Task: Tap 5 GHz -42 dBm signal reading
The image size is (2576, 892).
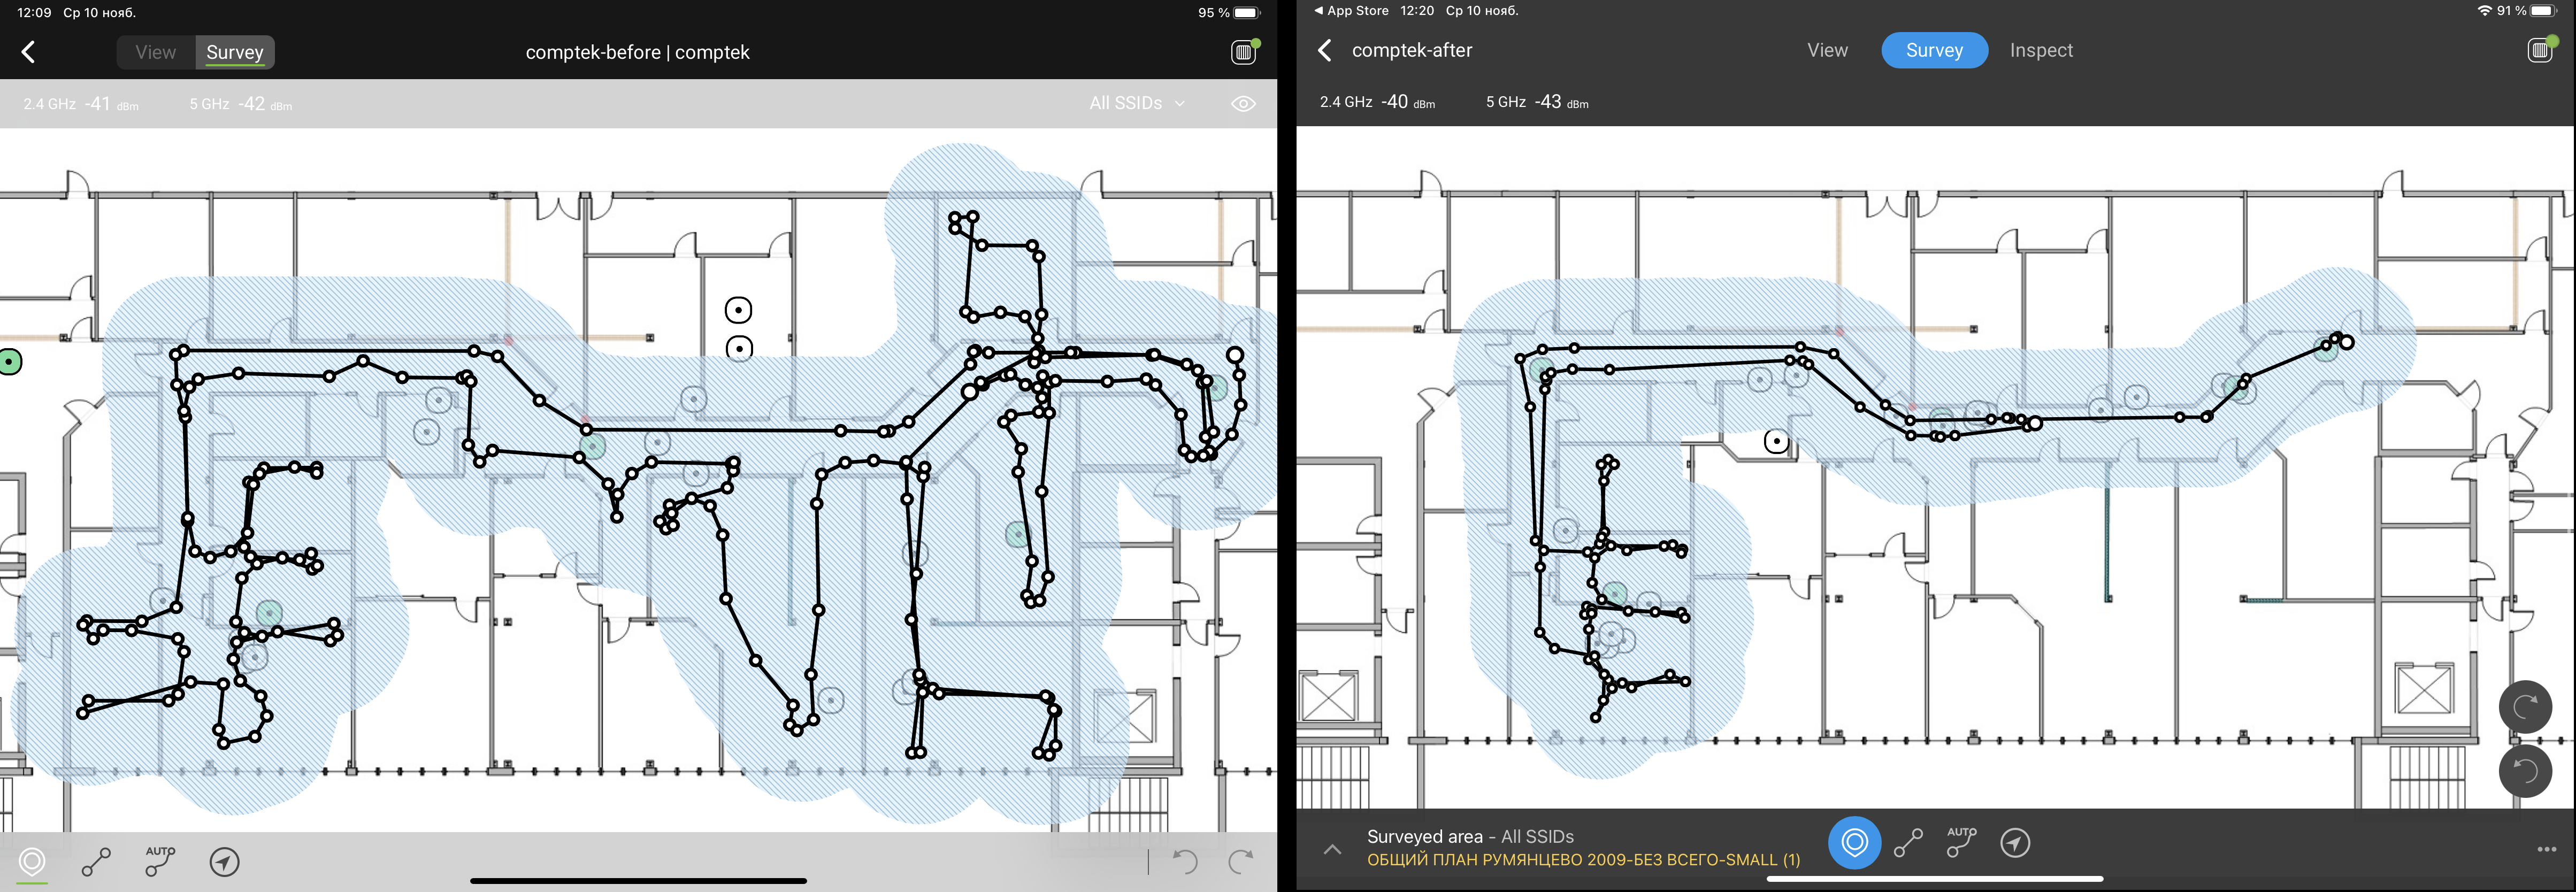Action: 240,103
